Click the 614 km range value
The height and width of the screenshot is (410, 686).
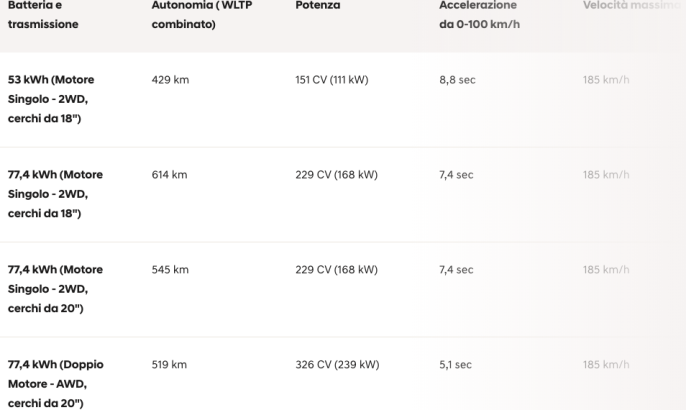(169, 175)
